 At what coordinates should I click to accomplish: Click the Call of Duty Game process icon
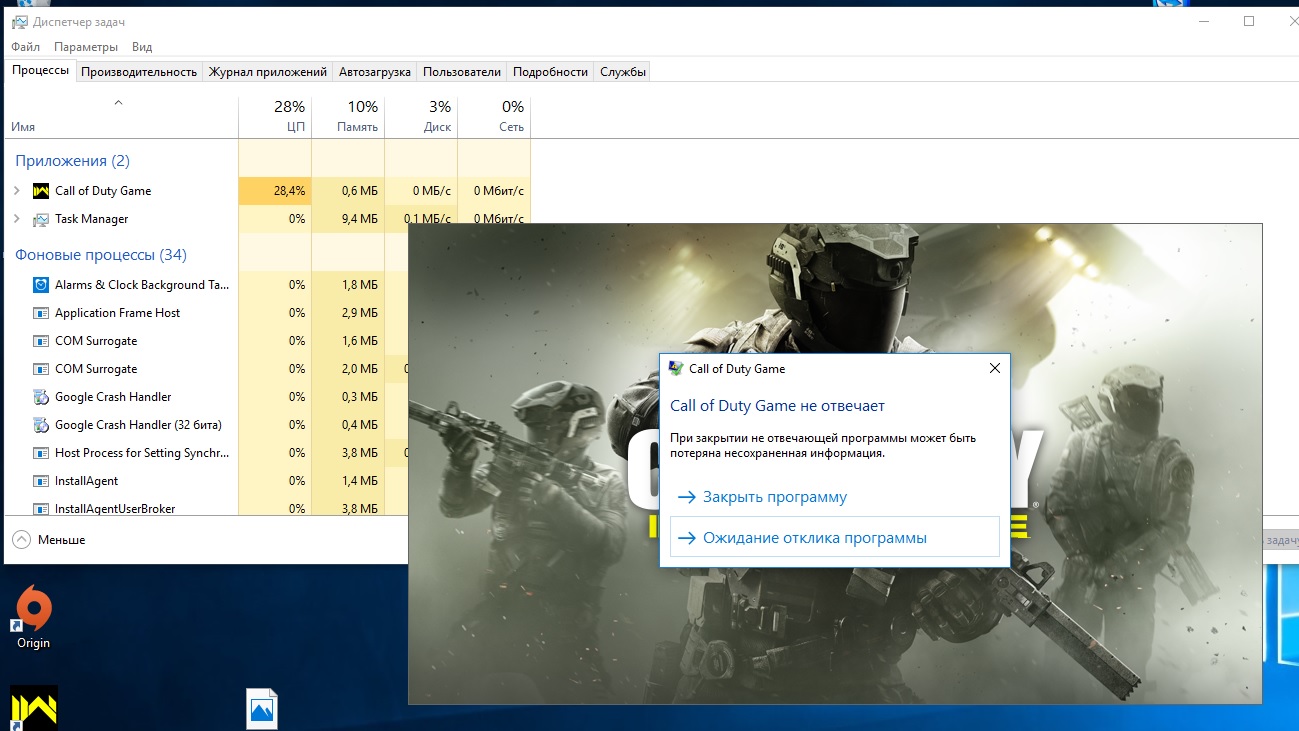click(x=41, y=191)
